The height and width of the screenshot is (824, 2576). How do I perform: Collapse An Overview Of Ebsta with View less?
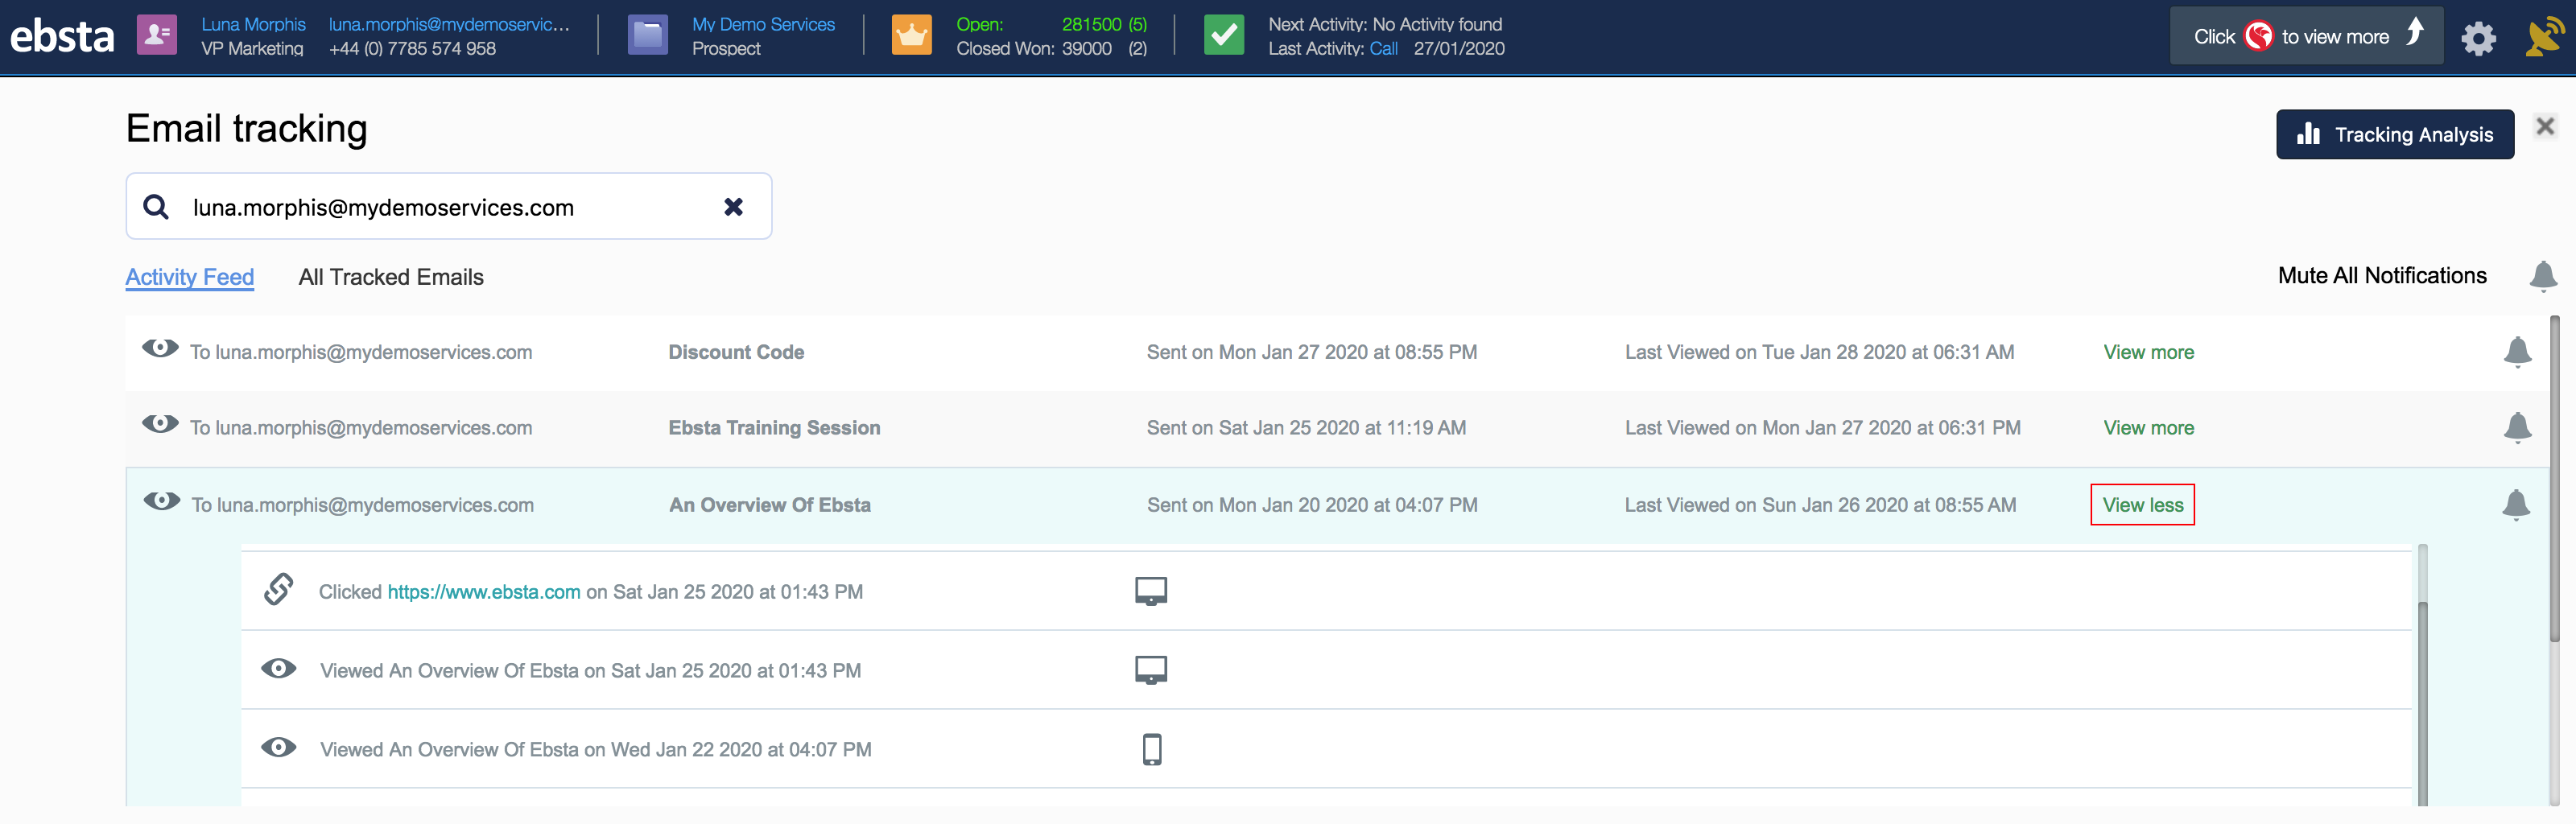point(2142,505)
